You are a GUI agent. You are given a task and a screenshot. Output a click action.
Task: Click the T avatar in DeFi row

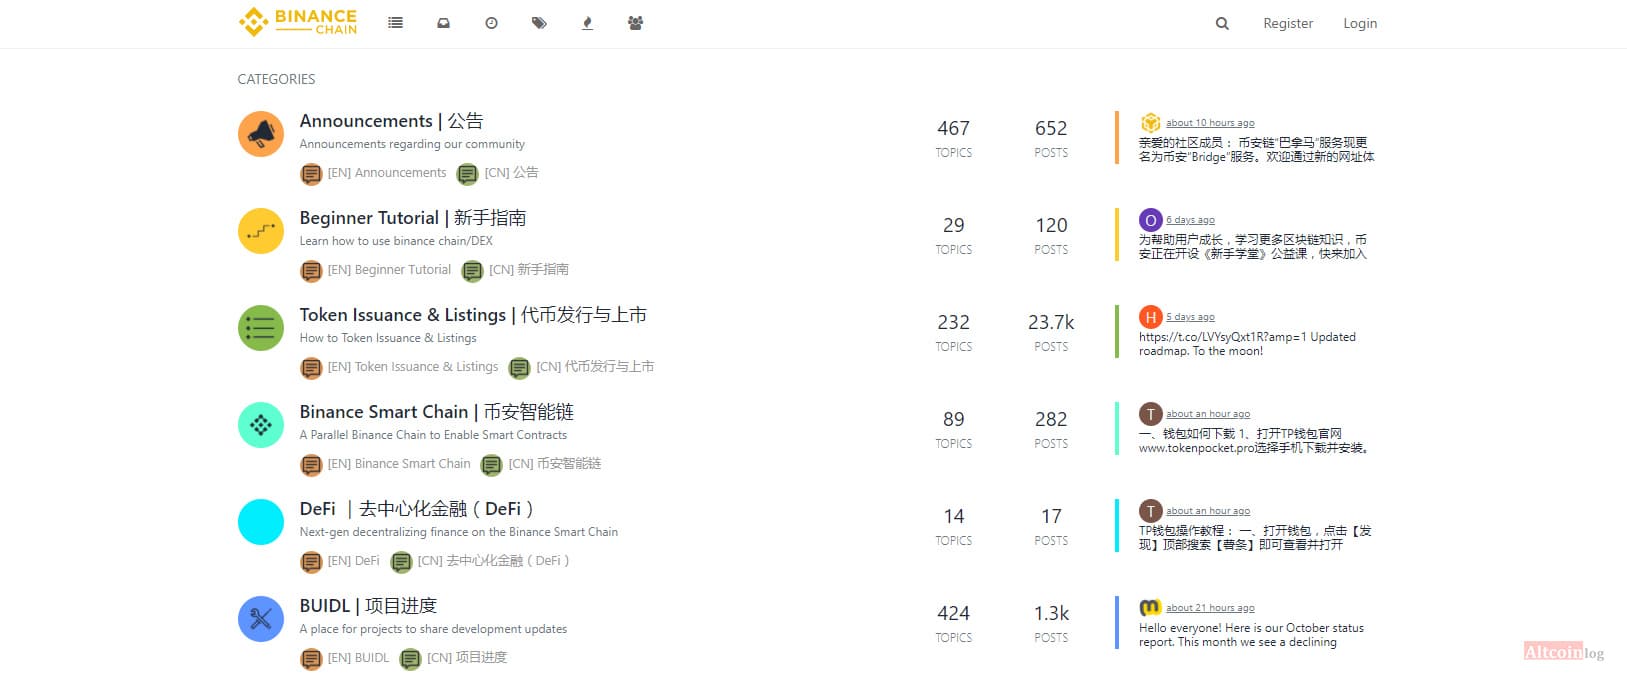click(x=1150, y=510)
